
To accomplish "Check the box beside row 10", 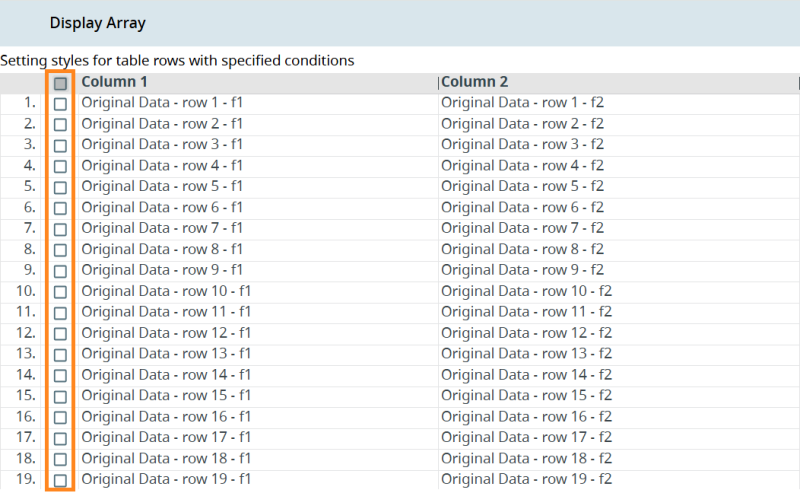I will pyautogui.click(x=60, y=292).
